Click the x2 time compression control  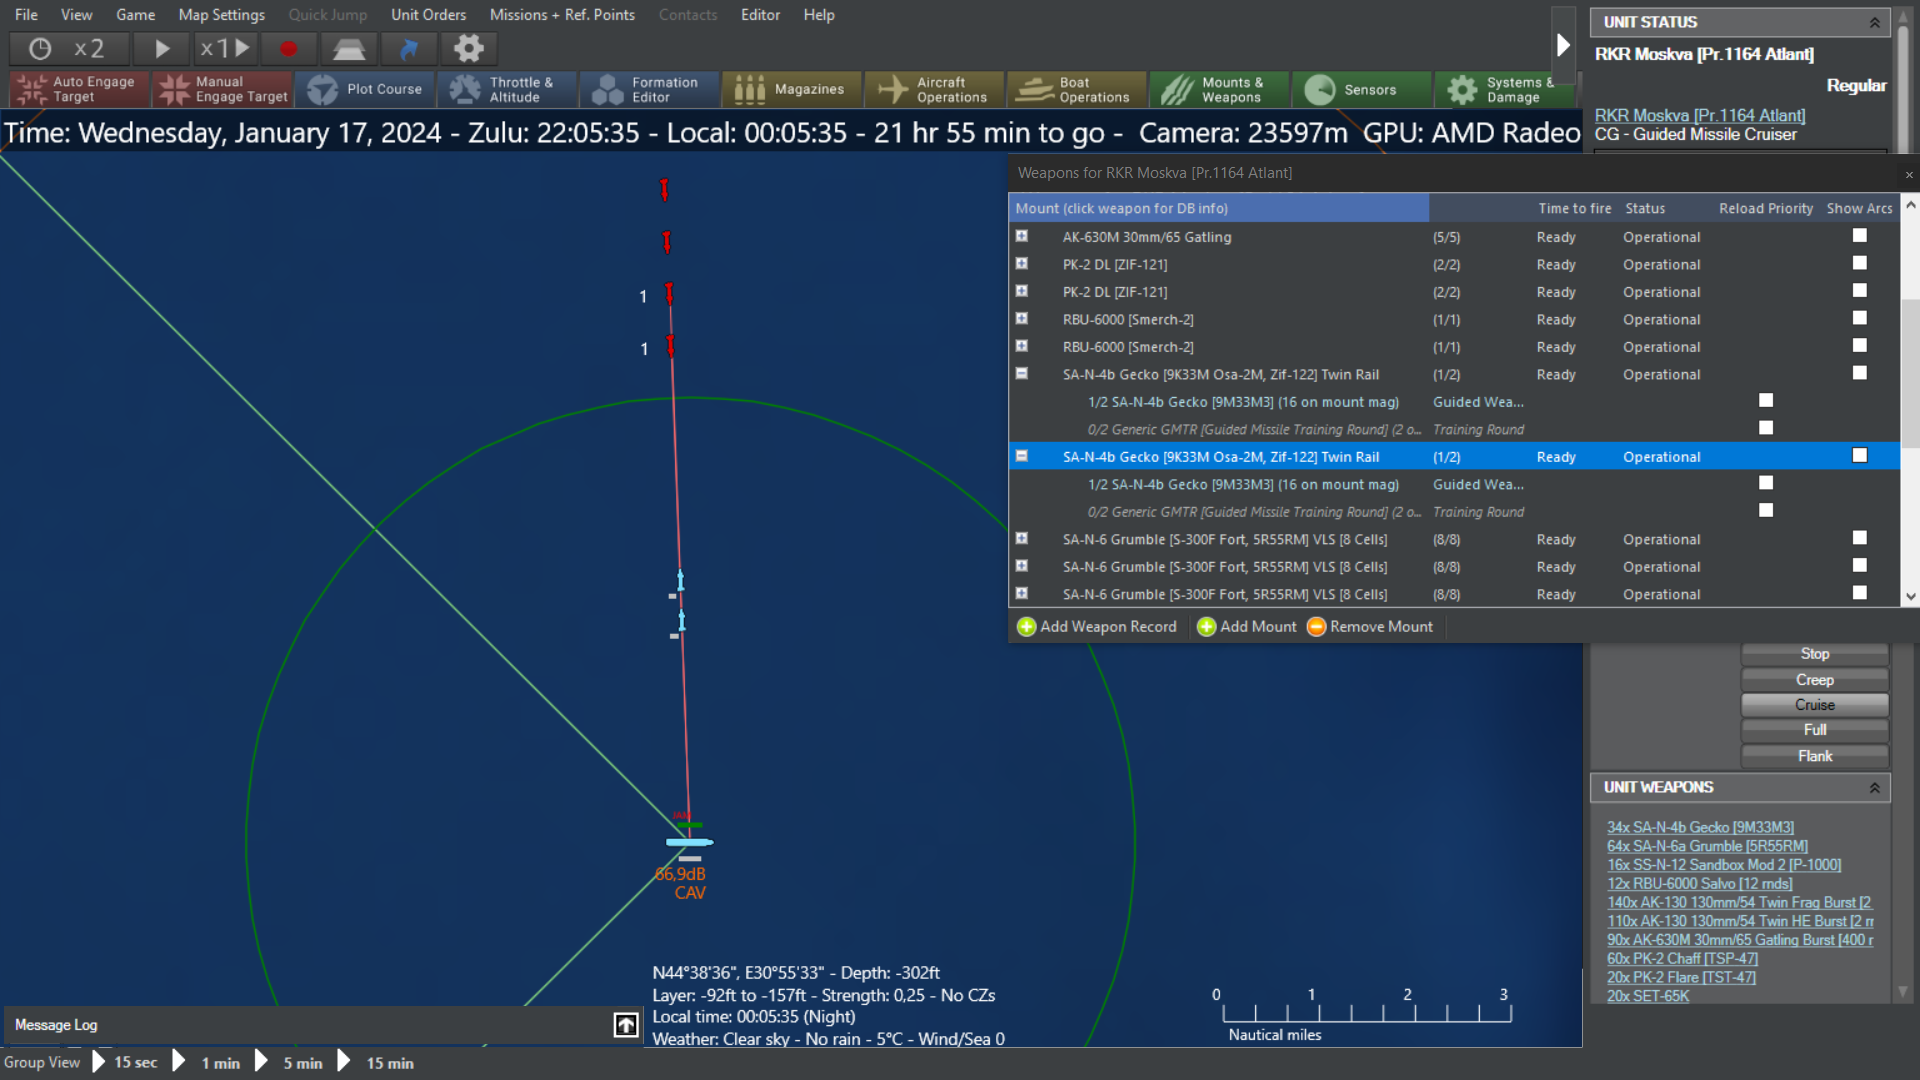click(89, 48)
